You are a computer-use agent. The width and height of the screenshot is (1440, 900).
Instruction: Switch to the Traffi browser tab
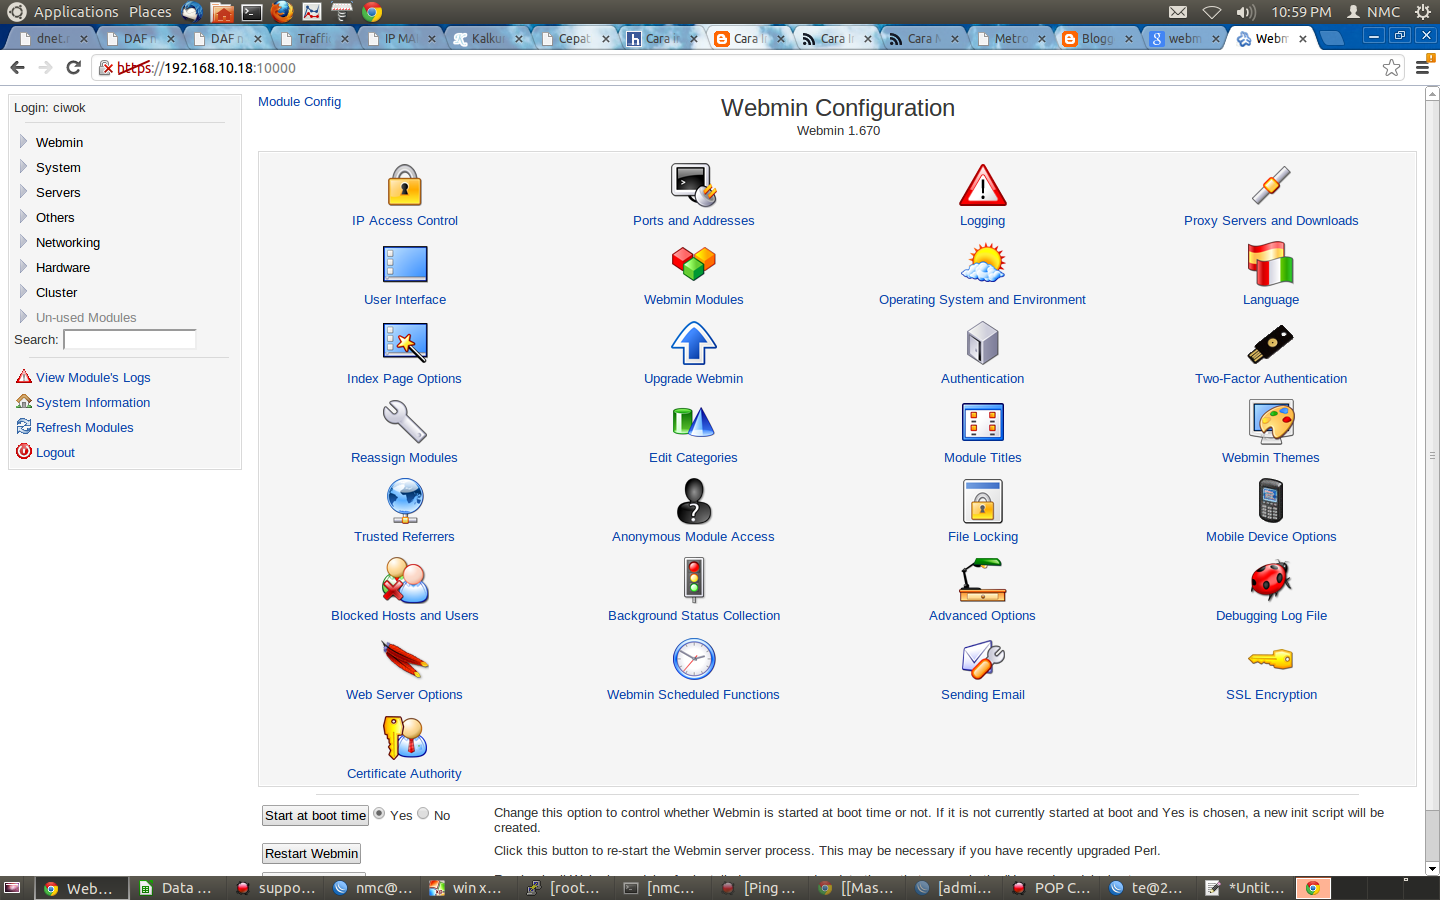[313, 38]
